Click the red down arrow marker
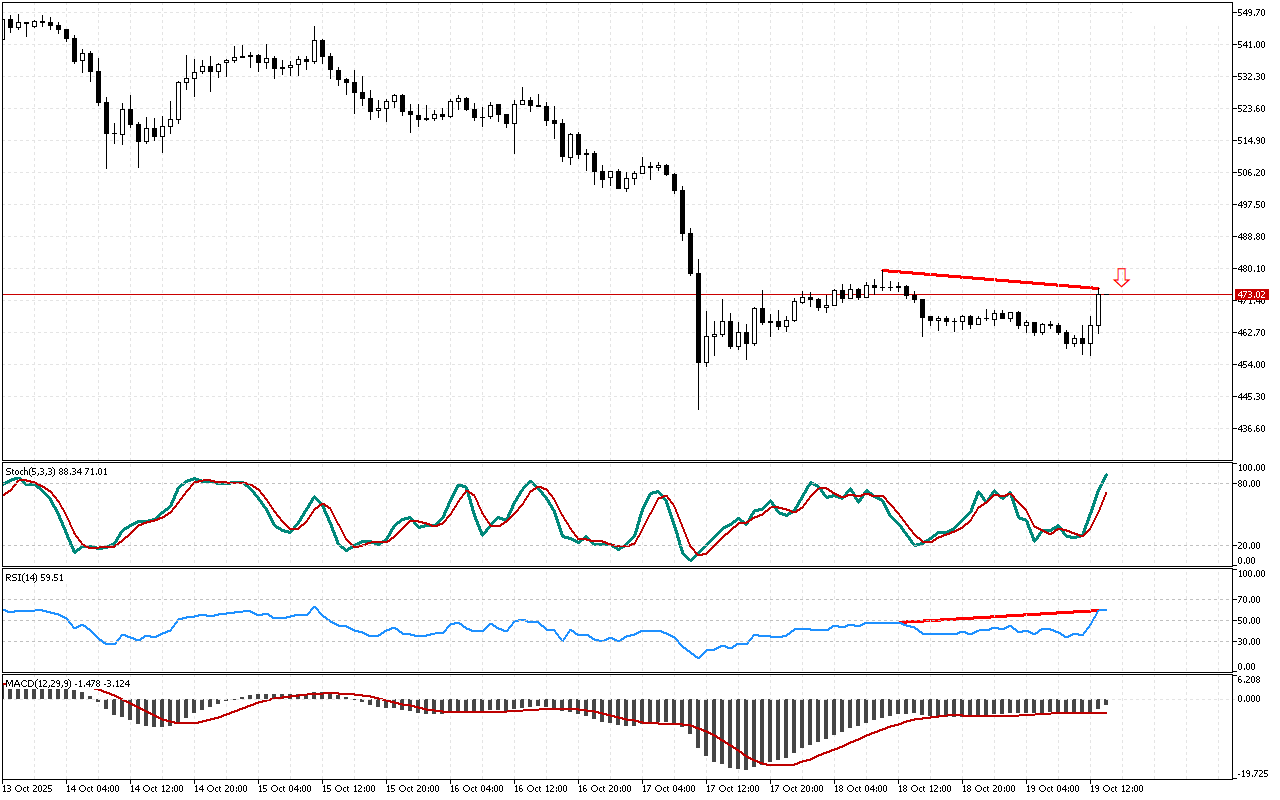This screenshot has width=1280, height=800. (1121, 278)
